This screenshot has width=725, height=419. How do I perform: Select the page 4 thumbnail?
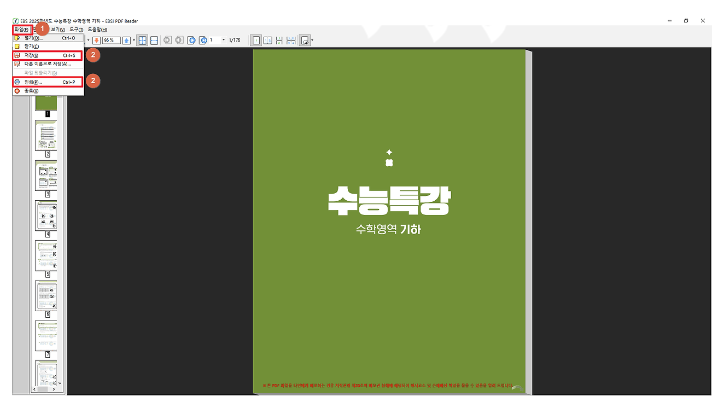click(46, 216)
